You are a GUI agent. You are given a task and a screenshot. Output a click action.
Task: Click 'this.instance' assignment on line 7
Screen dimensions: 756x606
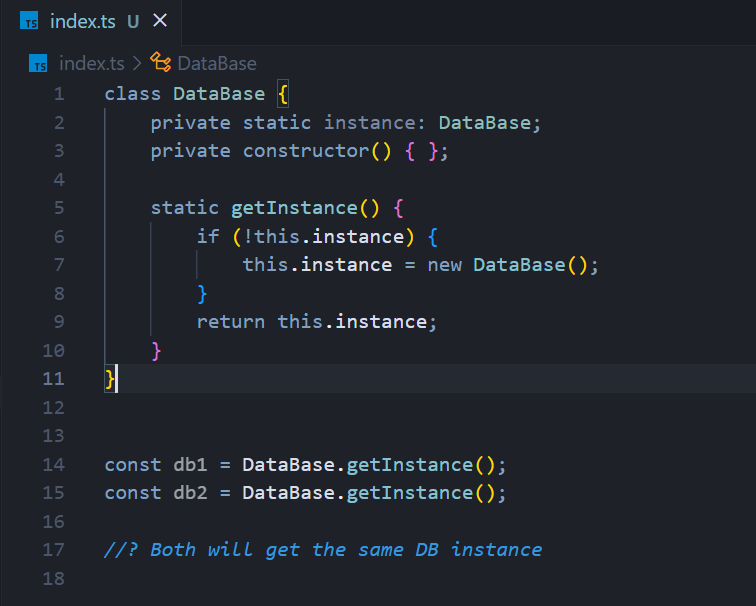tap(317, 265)
